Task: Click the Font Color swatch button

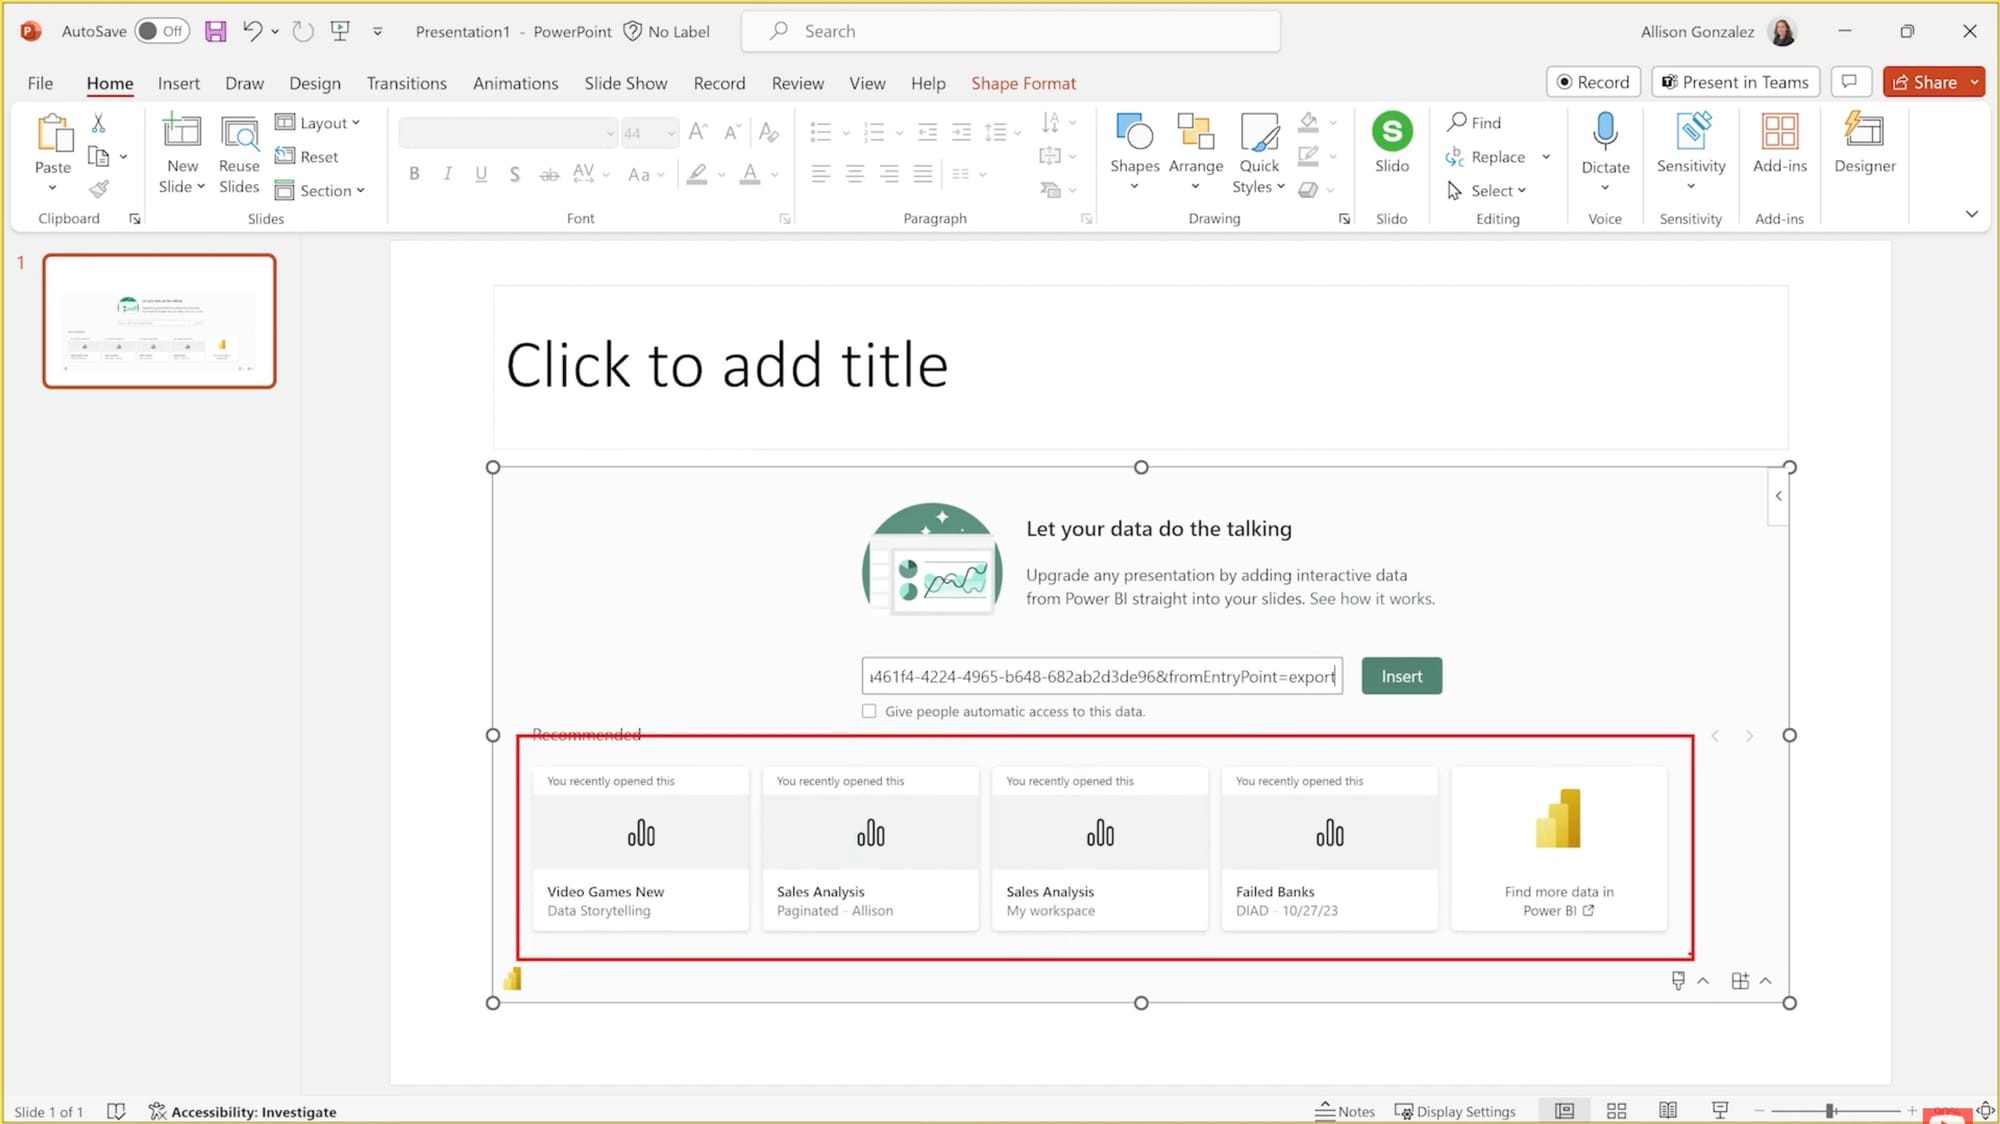Action: [749, 174]
